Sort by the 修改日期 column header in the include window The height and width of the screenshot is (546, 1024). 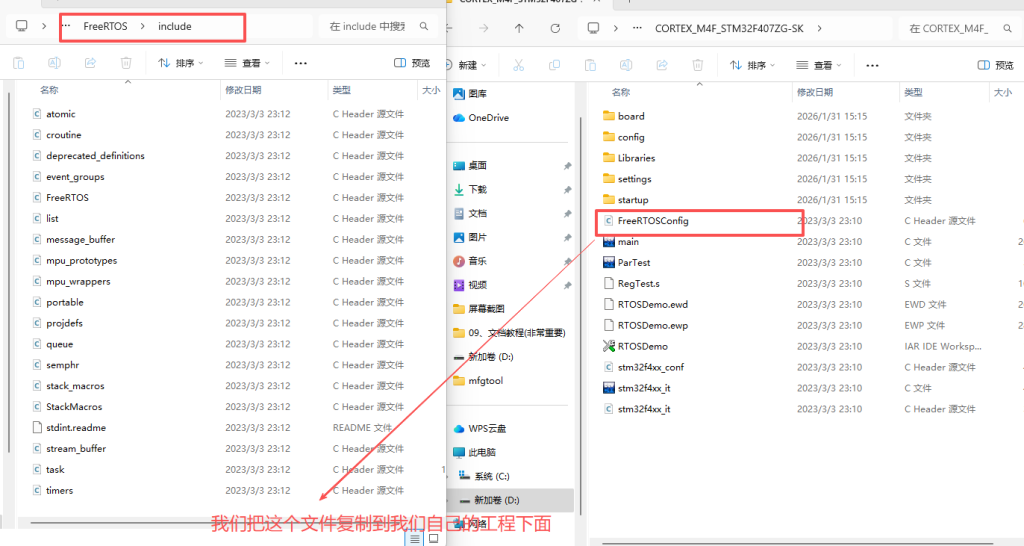243,90
